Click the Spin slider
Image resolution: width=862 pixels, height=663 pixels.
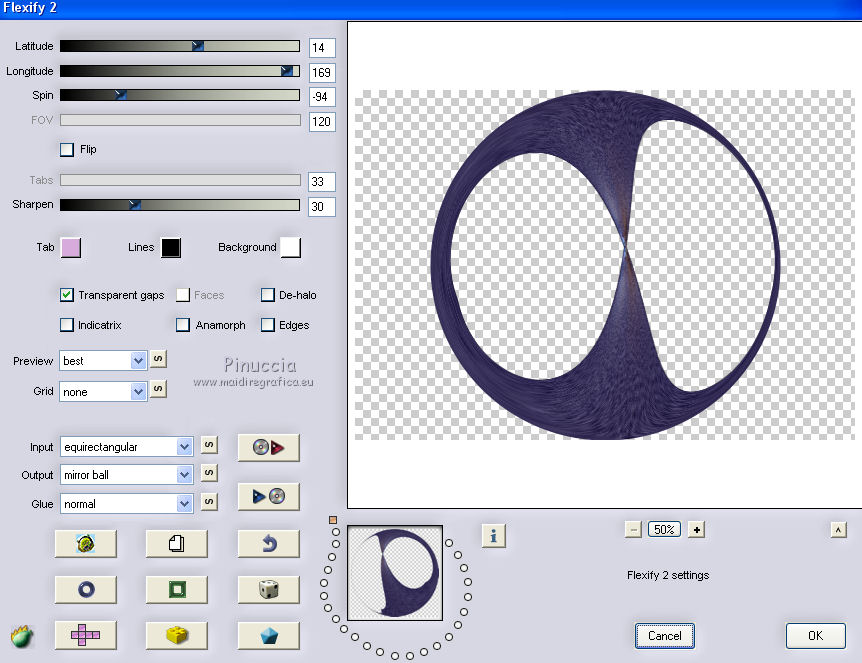click(180, 95)
